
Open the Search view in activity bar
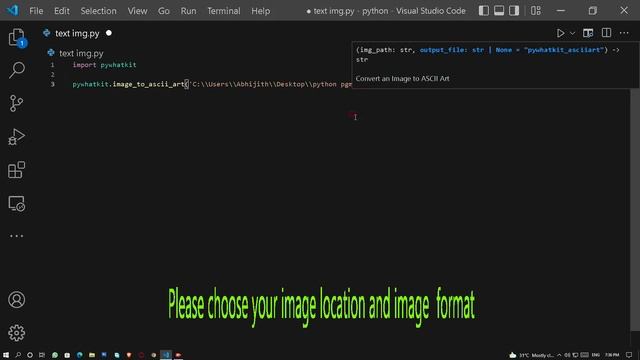[x=16, y=70]
